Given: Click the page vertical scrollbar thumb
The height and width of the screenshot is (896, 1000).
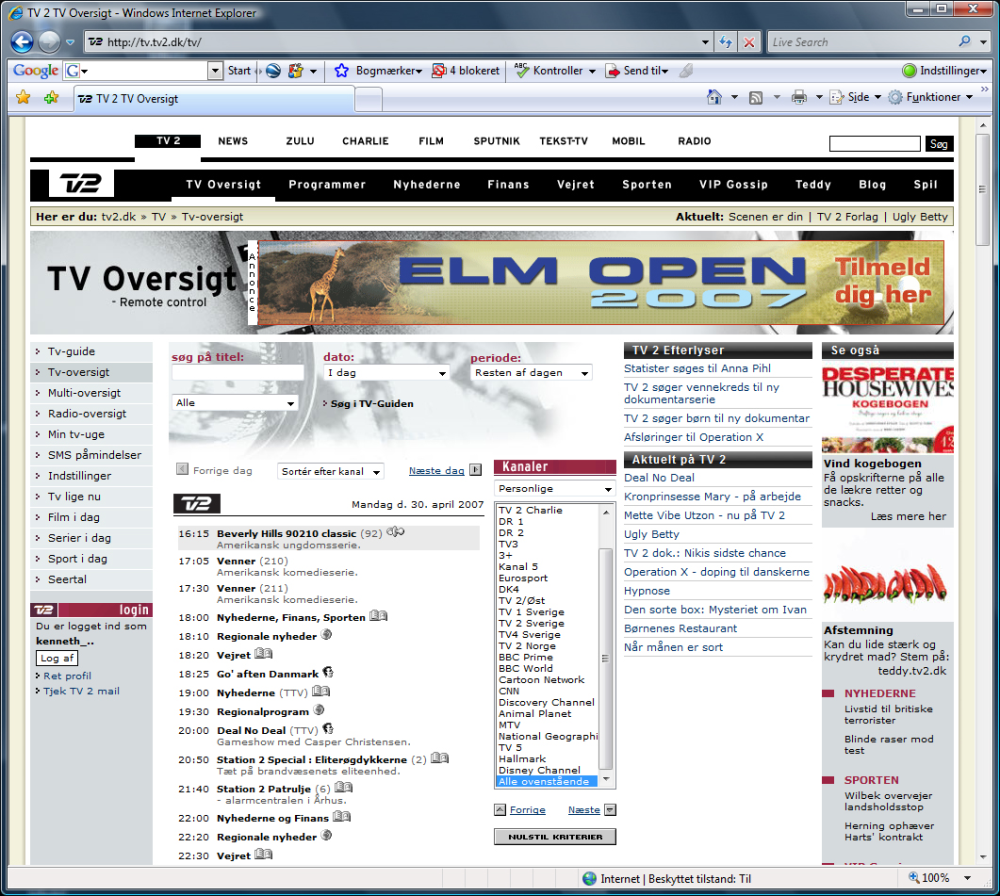Looking at the screenshot, I should tap(983, 189).
